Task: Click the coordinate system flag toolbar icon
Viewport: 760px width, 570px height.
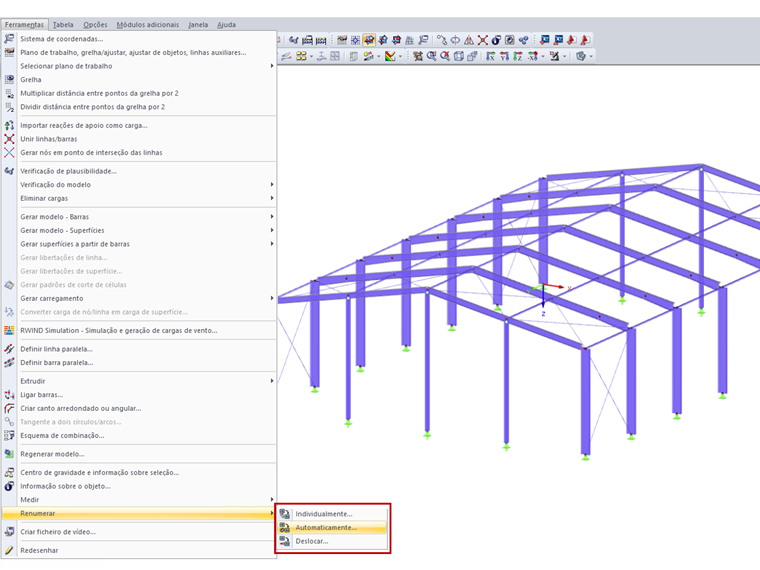Action: point(423,40)
